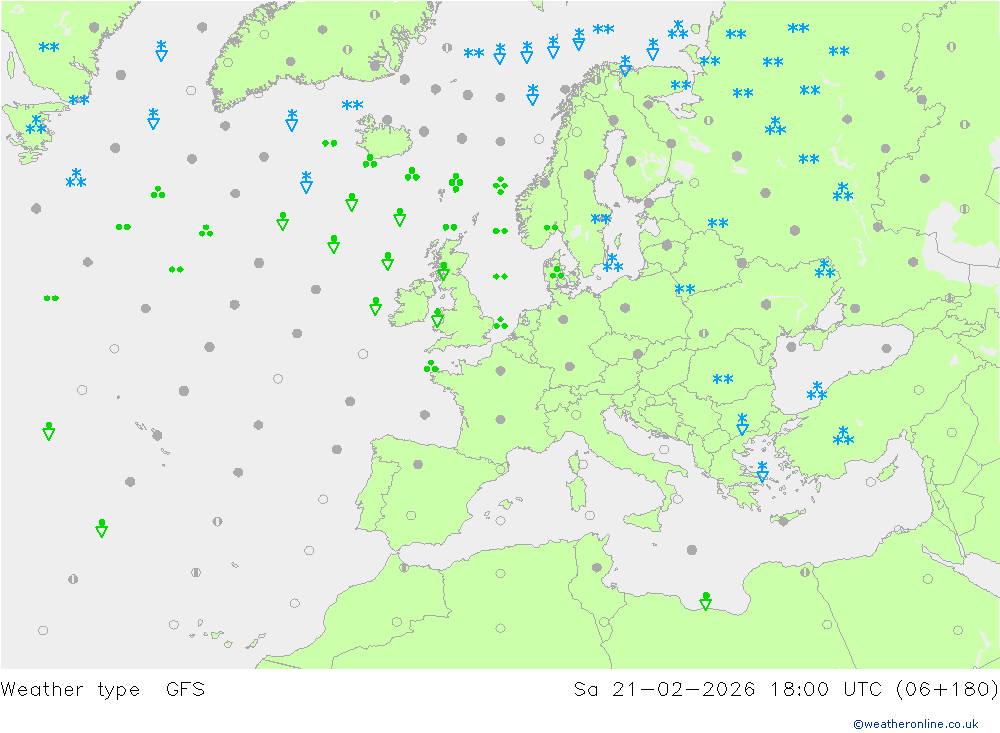Viewport: 1000px width, 733px height.
Task: Click the heavy snow symbol over northern Turkey
Action: tap(843, 436)
